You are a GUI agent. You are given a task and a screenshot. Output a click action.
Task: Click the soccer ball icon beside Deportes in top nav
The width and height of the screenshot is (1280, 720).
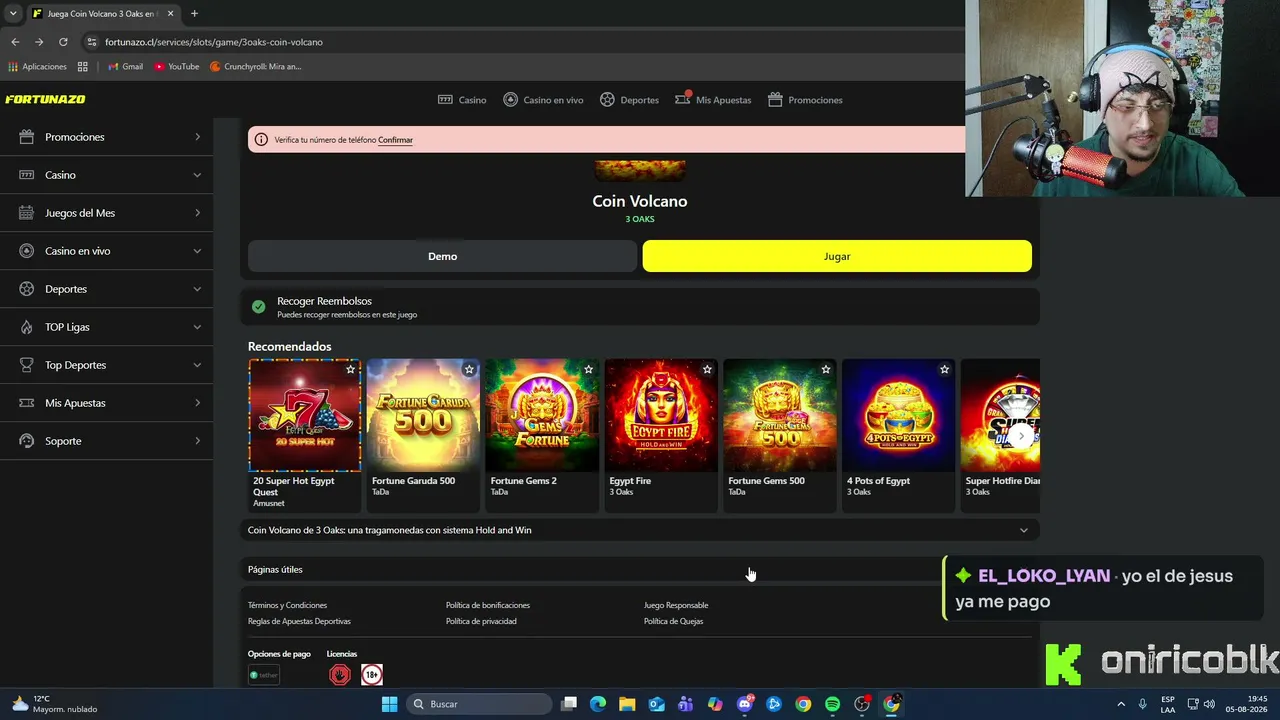point(607,100)
